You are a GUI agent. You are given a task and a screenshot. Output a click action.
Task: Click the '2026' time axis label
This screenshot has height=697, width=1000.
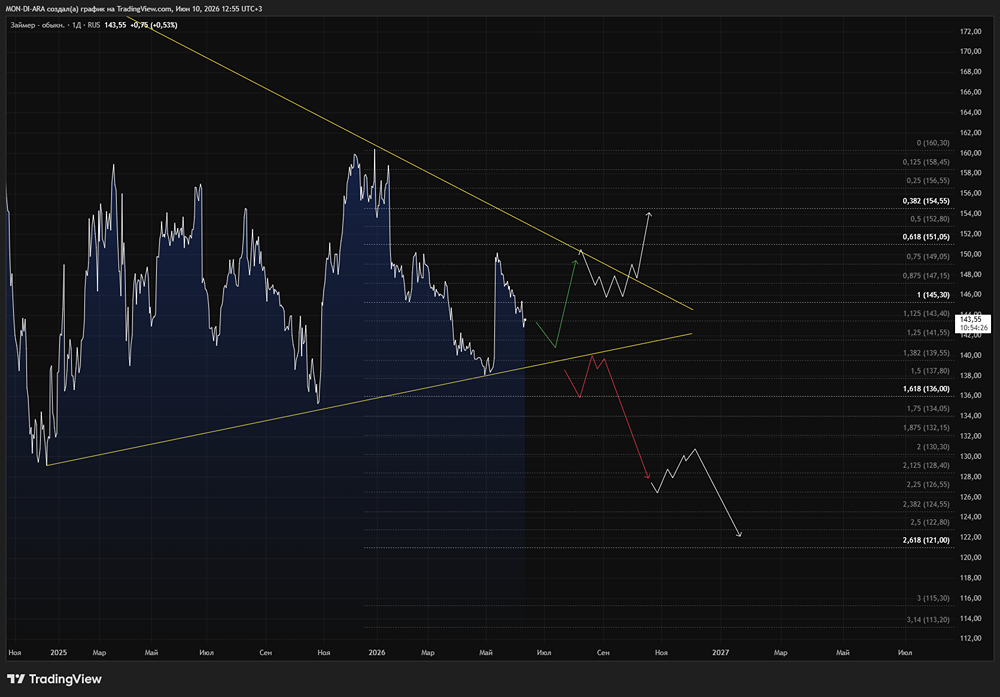click(x=377, y=652)
